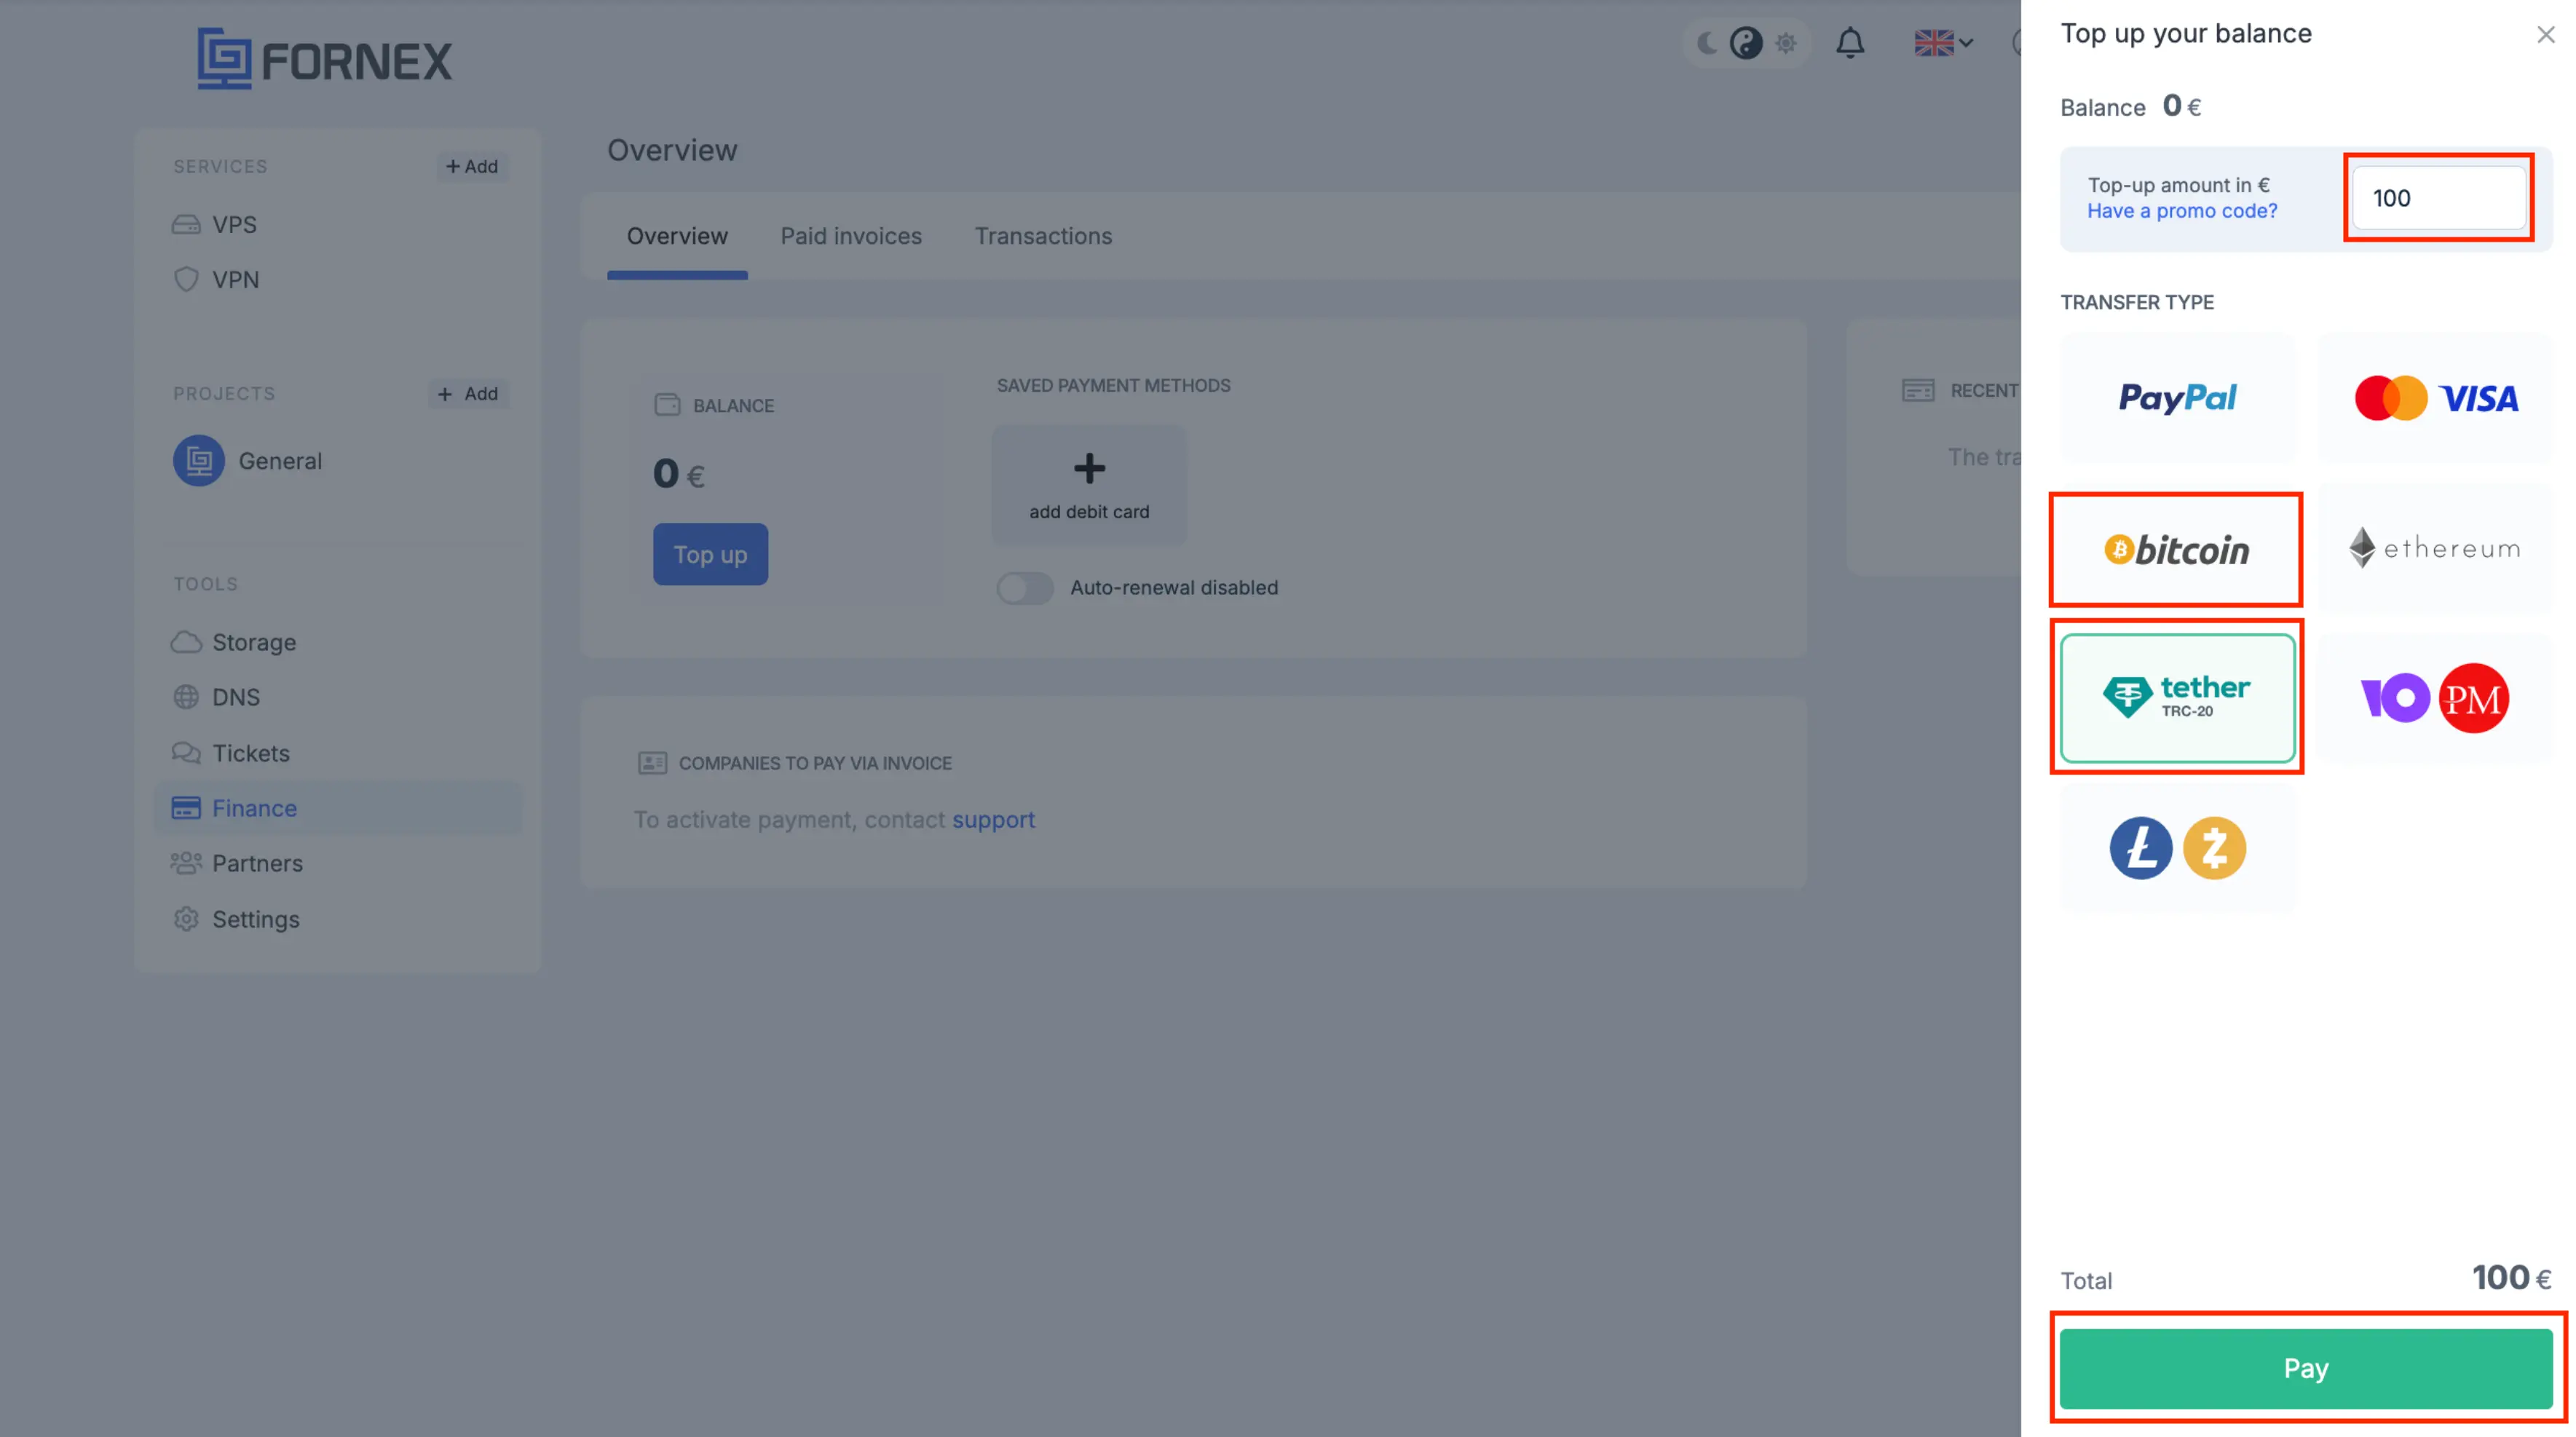Select the auto theme yin-yang icon
Viewport: 2576px width, 1437px height.
[x=1746, y=43]
